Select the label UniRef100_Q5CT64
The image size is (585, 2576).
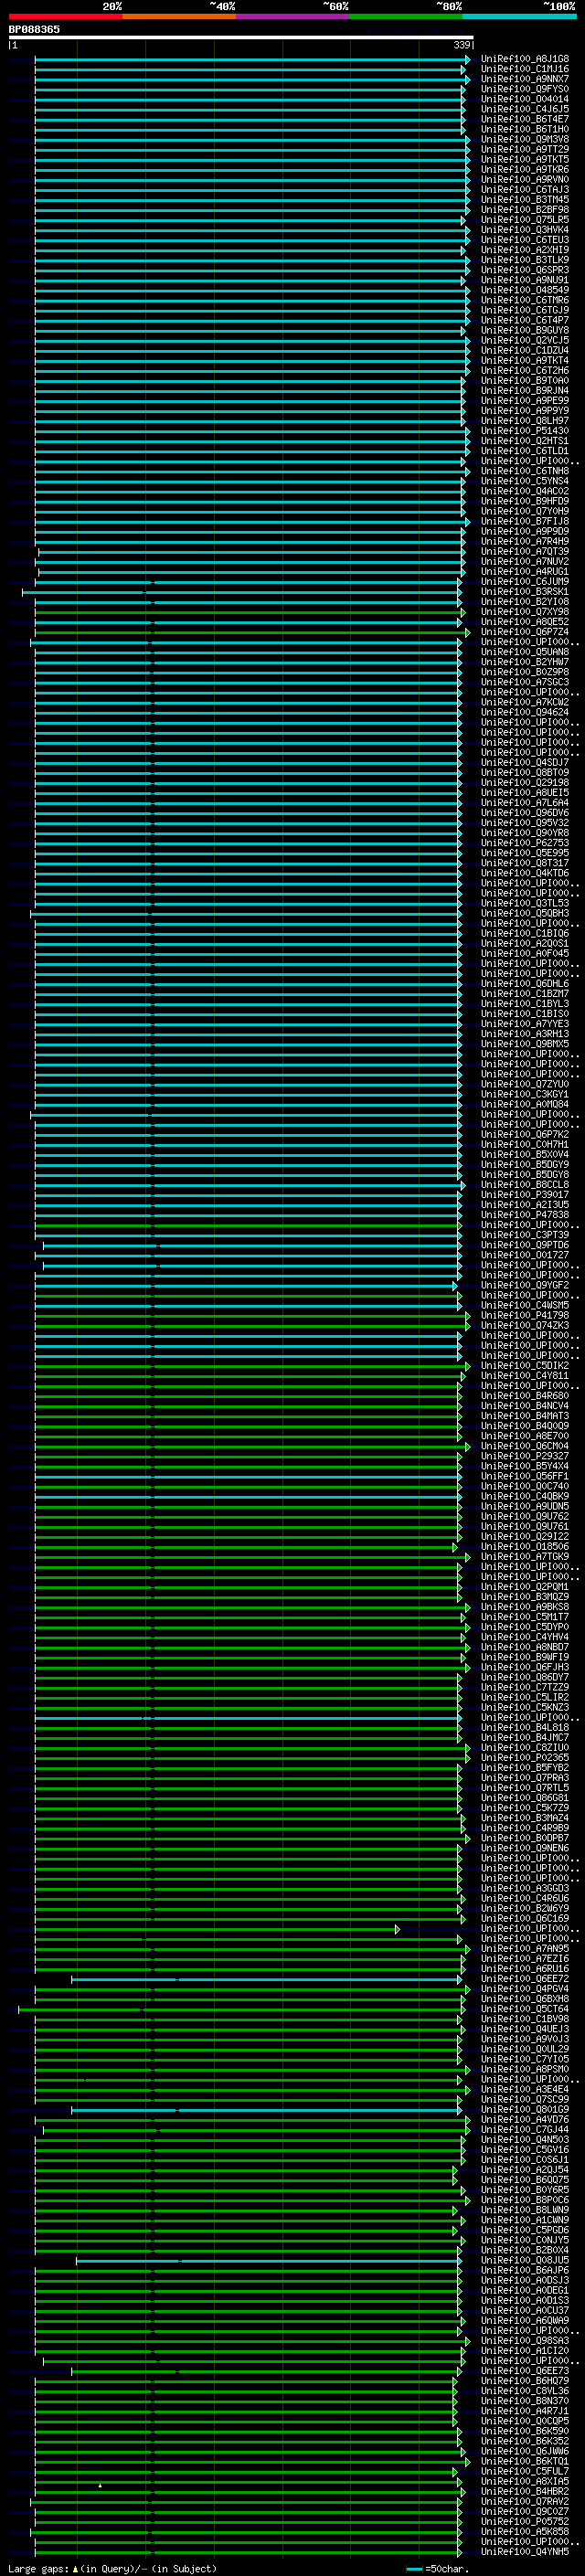point(525,2009)
